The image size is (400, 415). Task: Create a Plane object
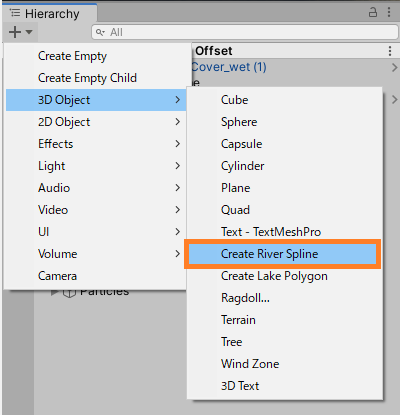click(x=284, y=188)
